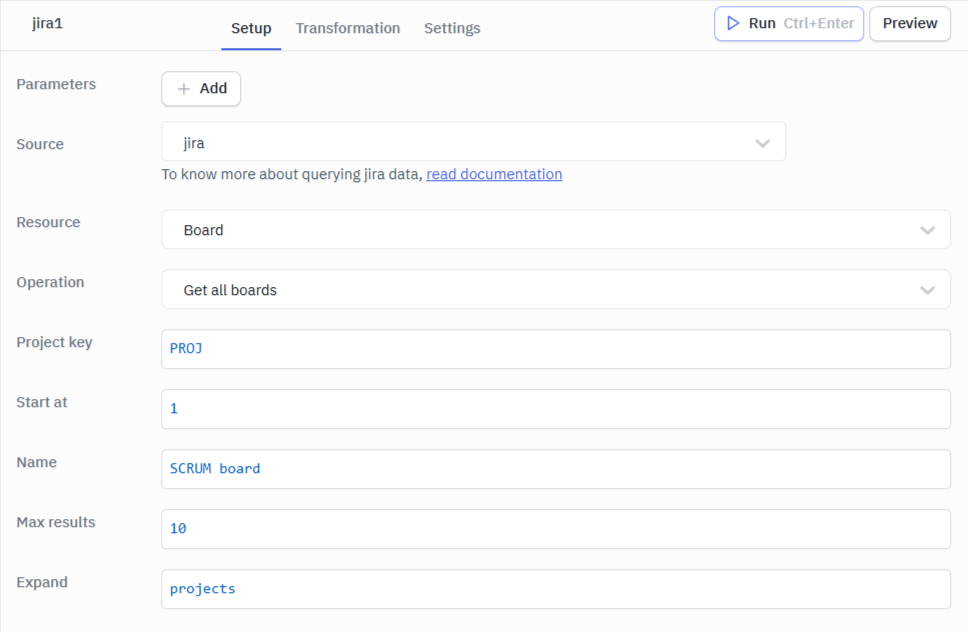The width and height of the screenshot is (968, 632).
Task: Expand the Resource Board dropdown chevron
Action: (x=927, y=230)
